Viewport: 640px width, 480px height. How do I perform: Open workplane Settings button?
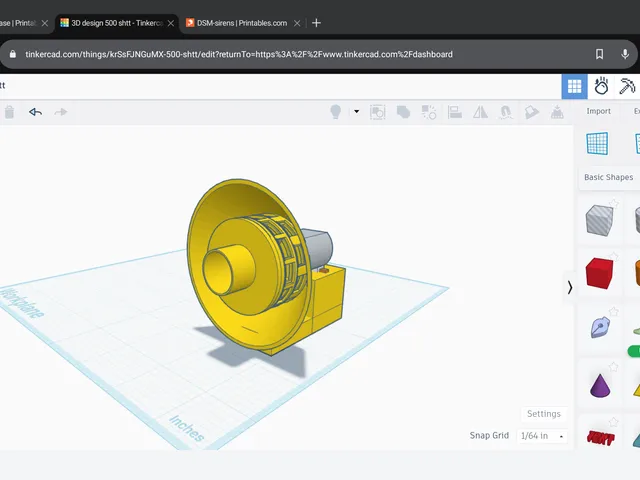544,414
